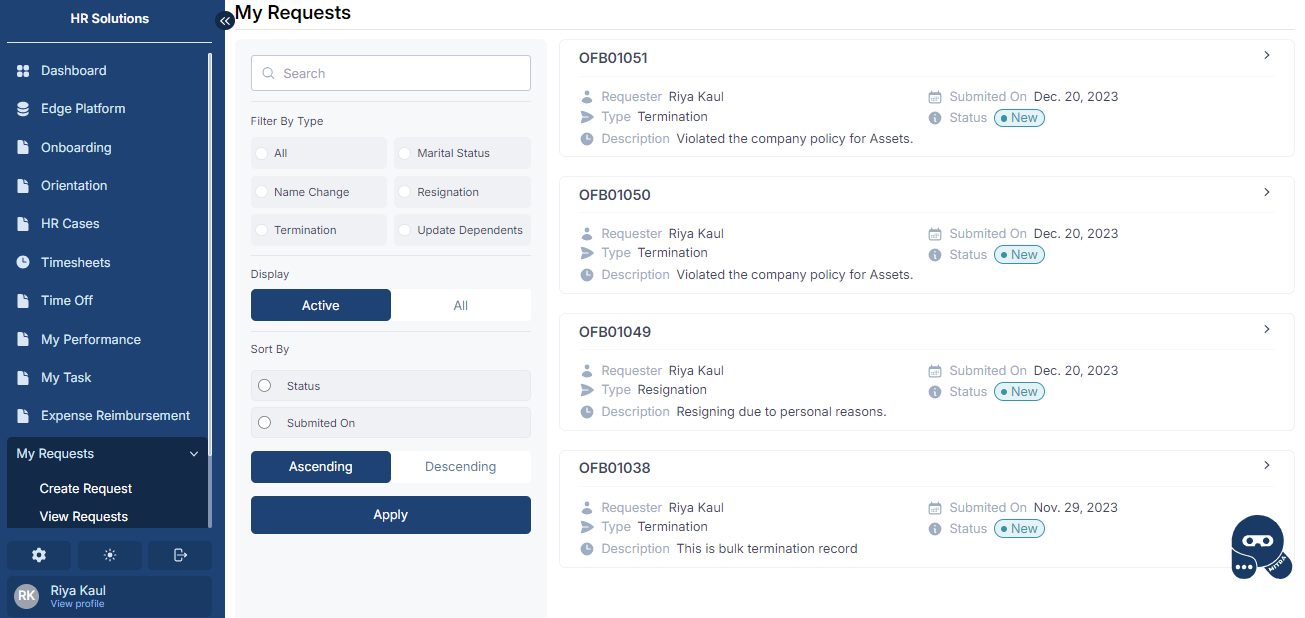Sort by Status radio option
1305x618 pixels.
click(x=390, y=386)
